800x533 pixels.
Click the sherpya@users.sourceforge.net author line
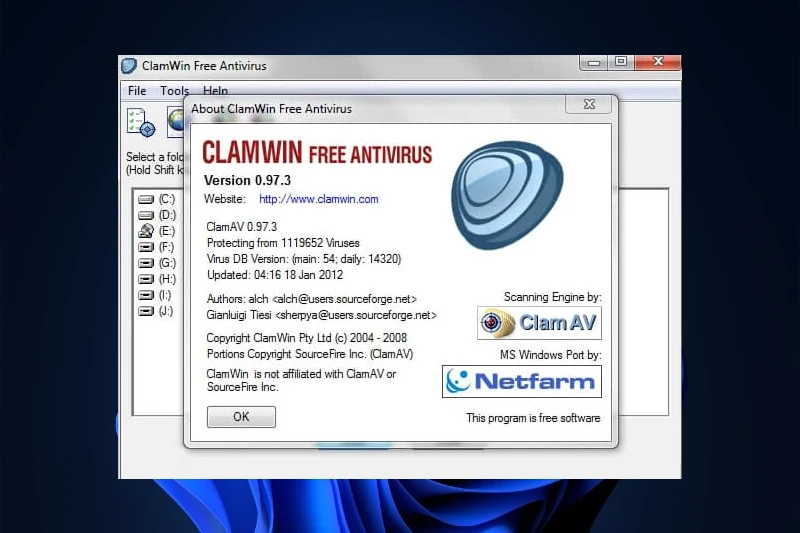[321, 315]
